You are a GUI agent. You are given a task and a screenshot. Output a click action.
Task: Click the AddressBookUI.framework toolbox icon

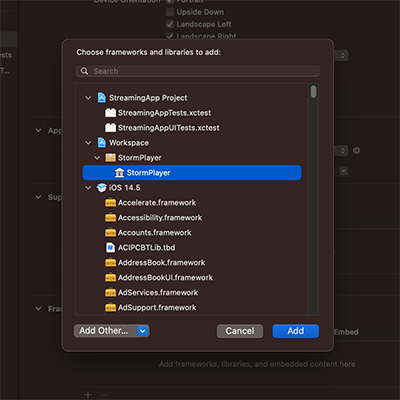(x=110, y=278)
